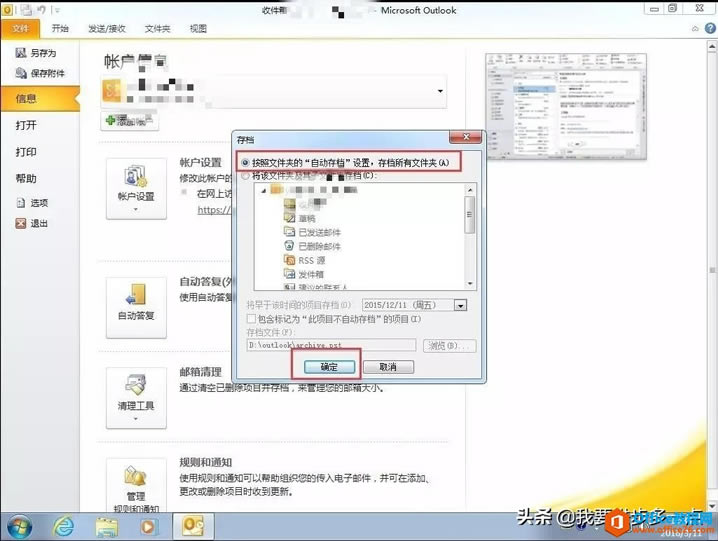
Task: Switch to the 开始 ribbon tab
Action: point(60,28)
